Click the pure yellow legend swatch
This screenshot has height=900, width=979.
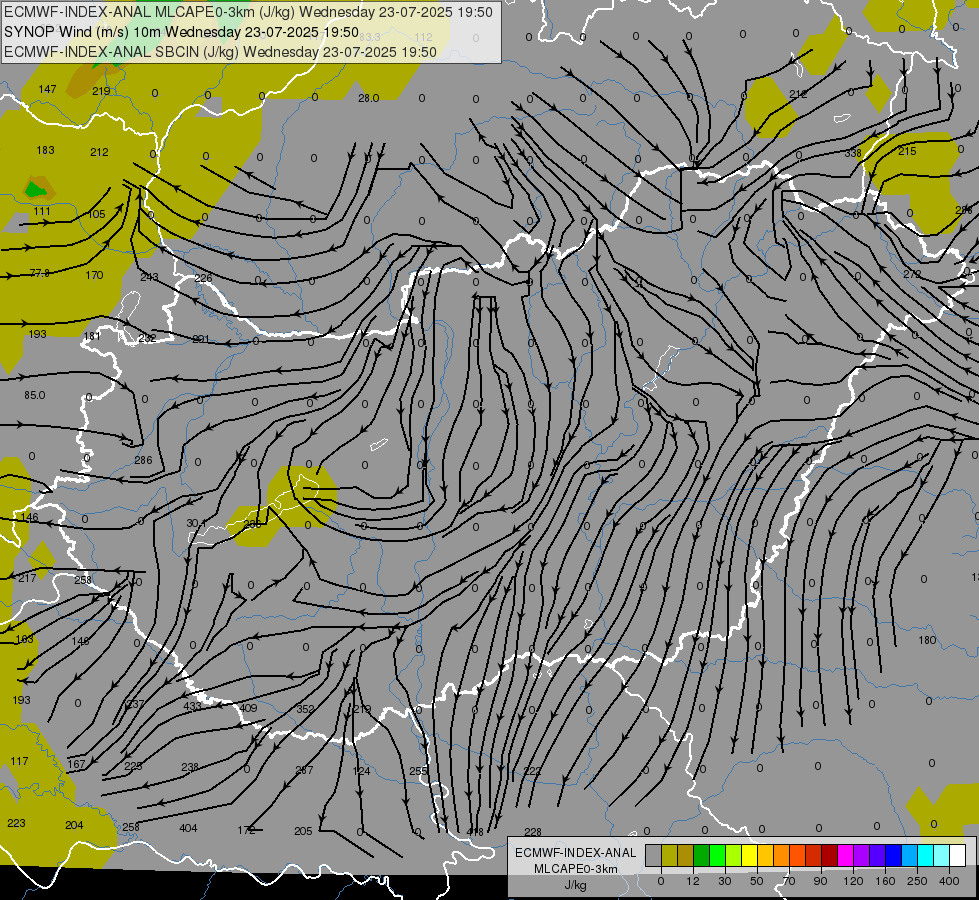click(749, 856)
